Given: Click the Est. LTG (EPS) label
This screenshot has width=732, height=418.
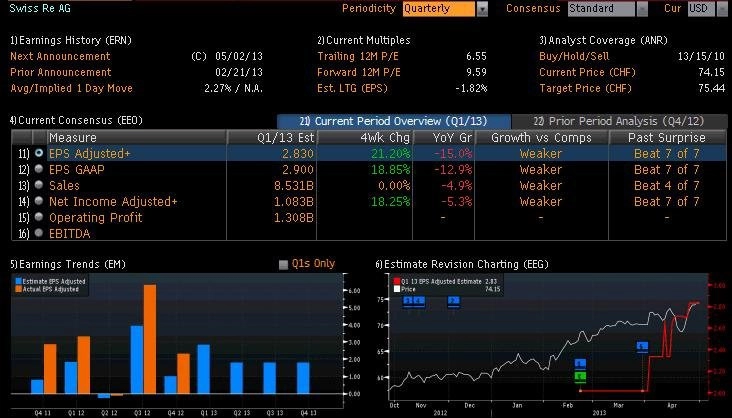Looking at the screenshot, I should [352, 88].
